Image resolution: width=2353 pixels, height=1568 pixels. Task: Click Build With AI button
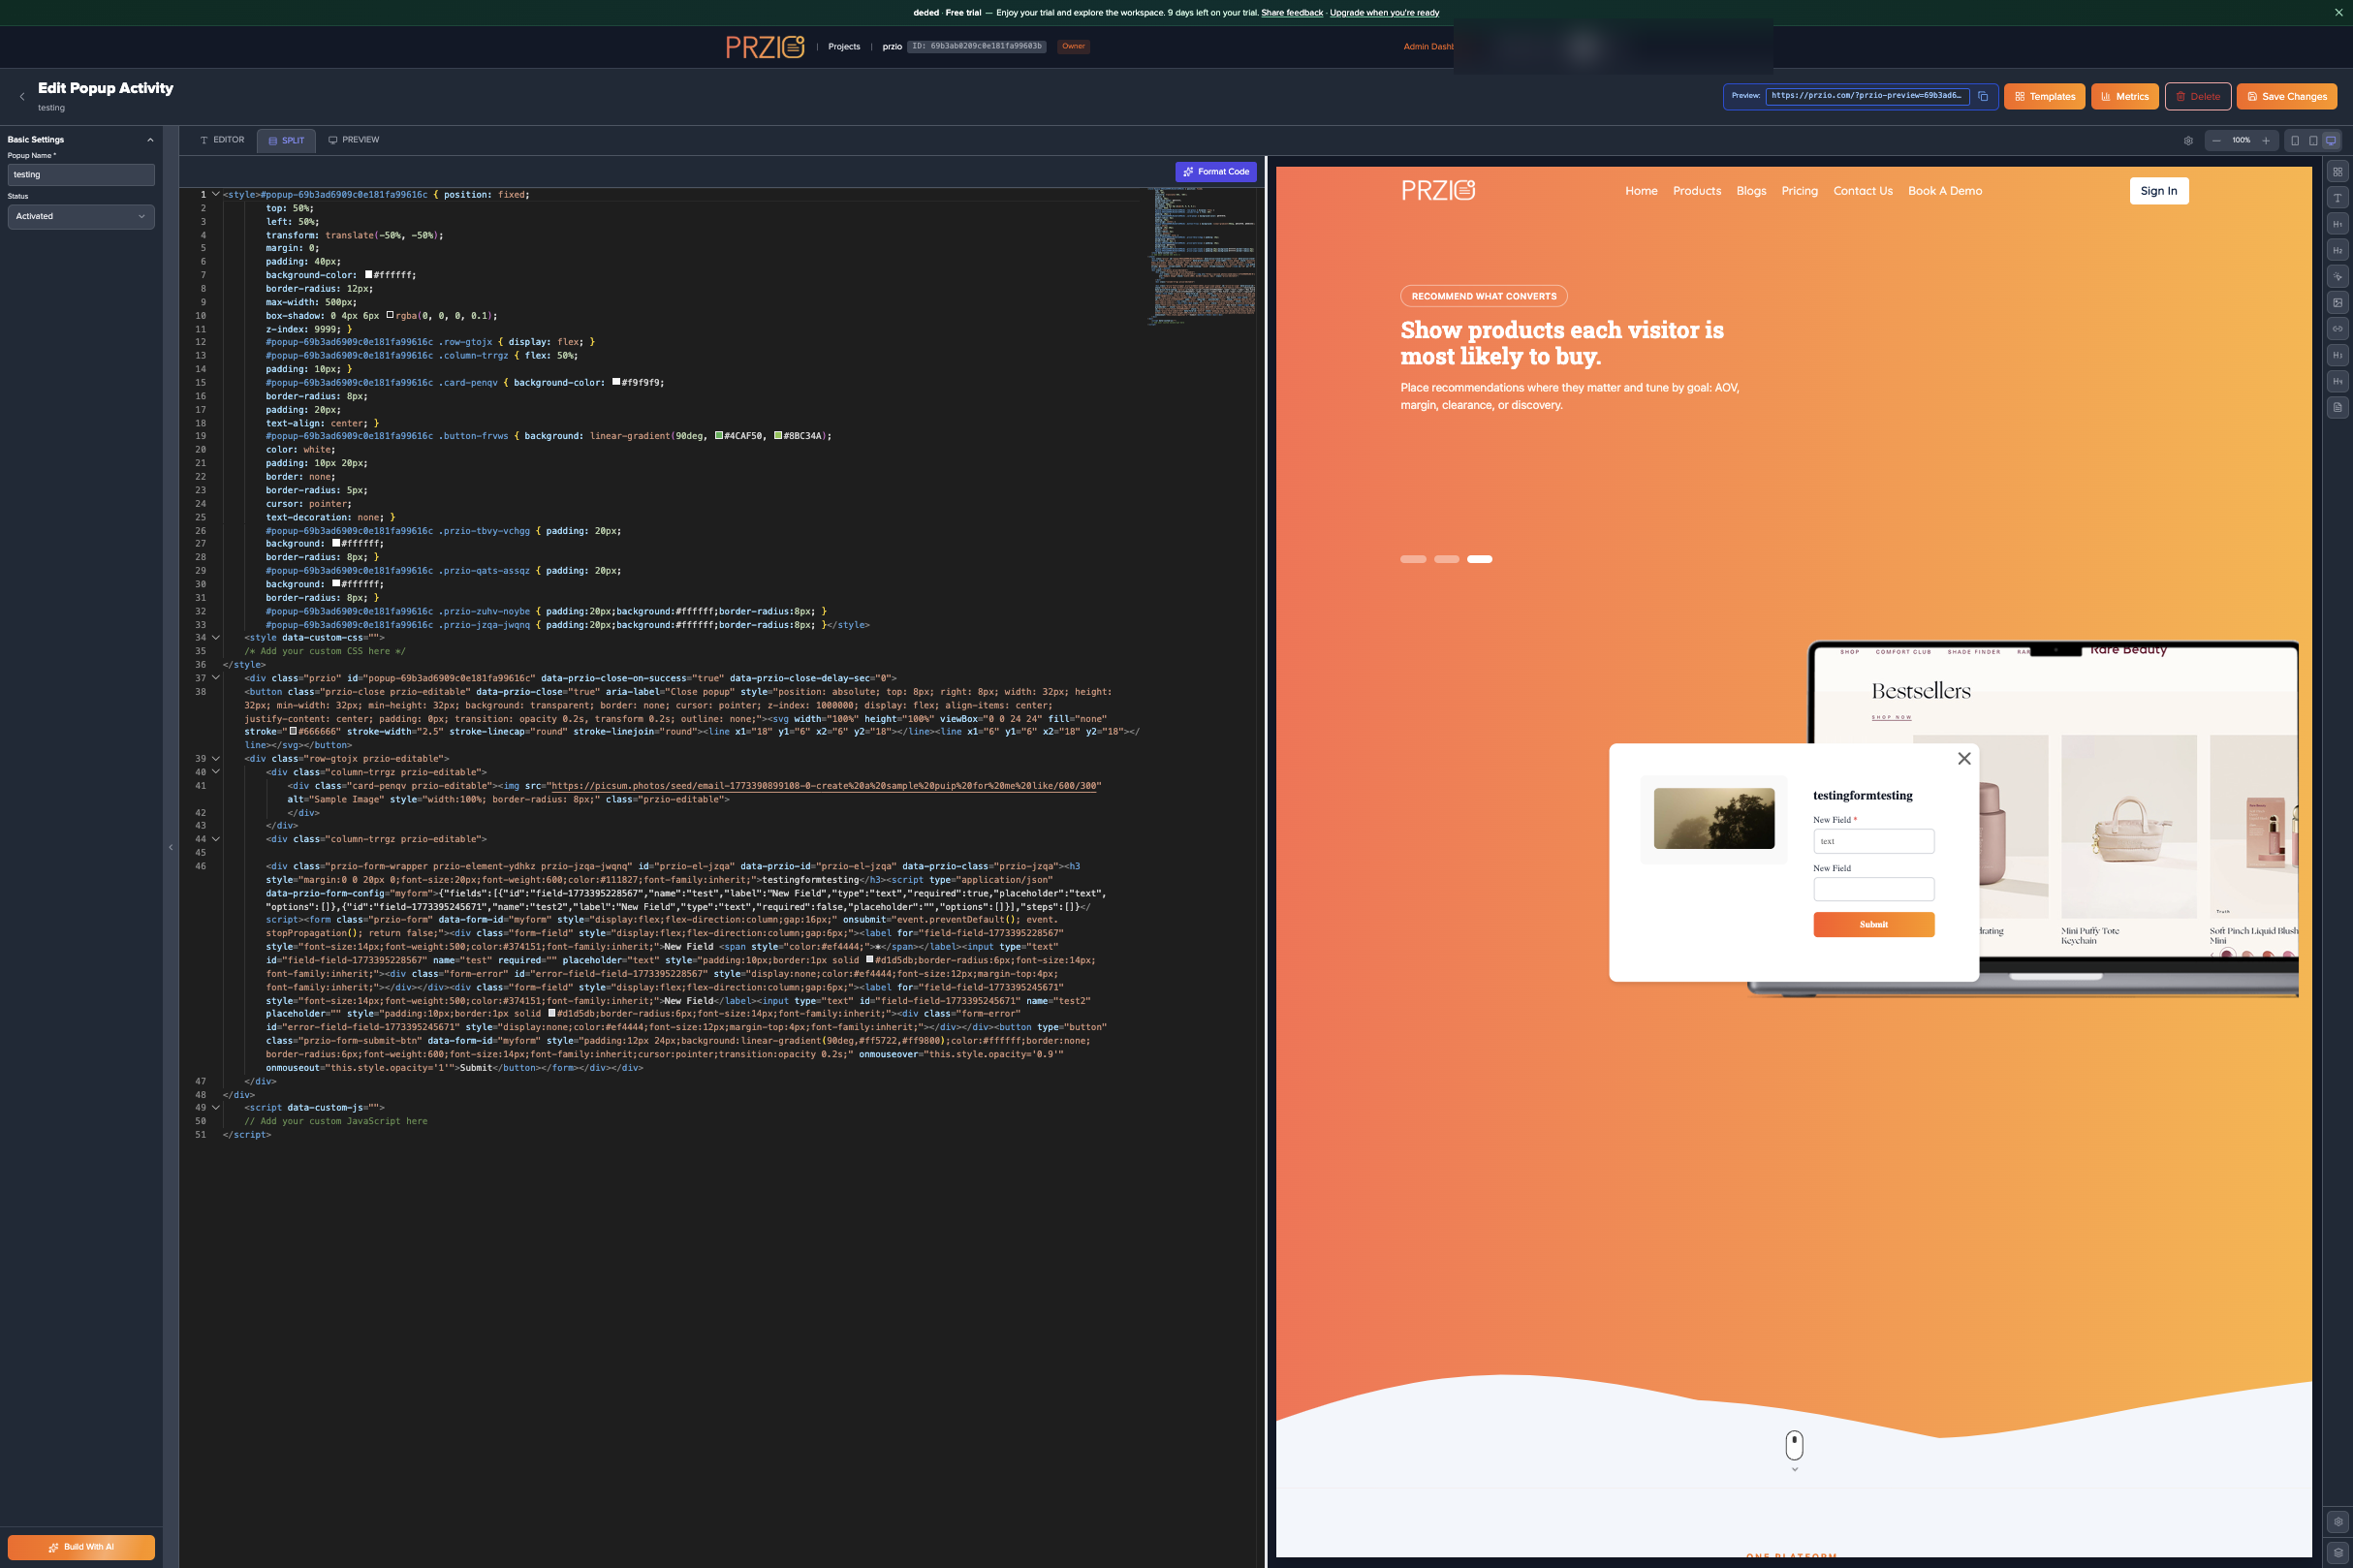point(81,1547)
